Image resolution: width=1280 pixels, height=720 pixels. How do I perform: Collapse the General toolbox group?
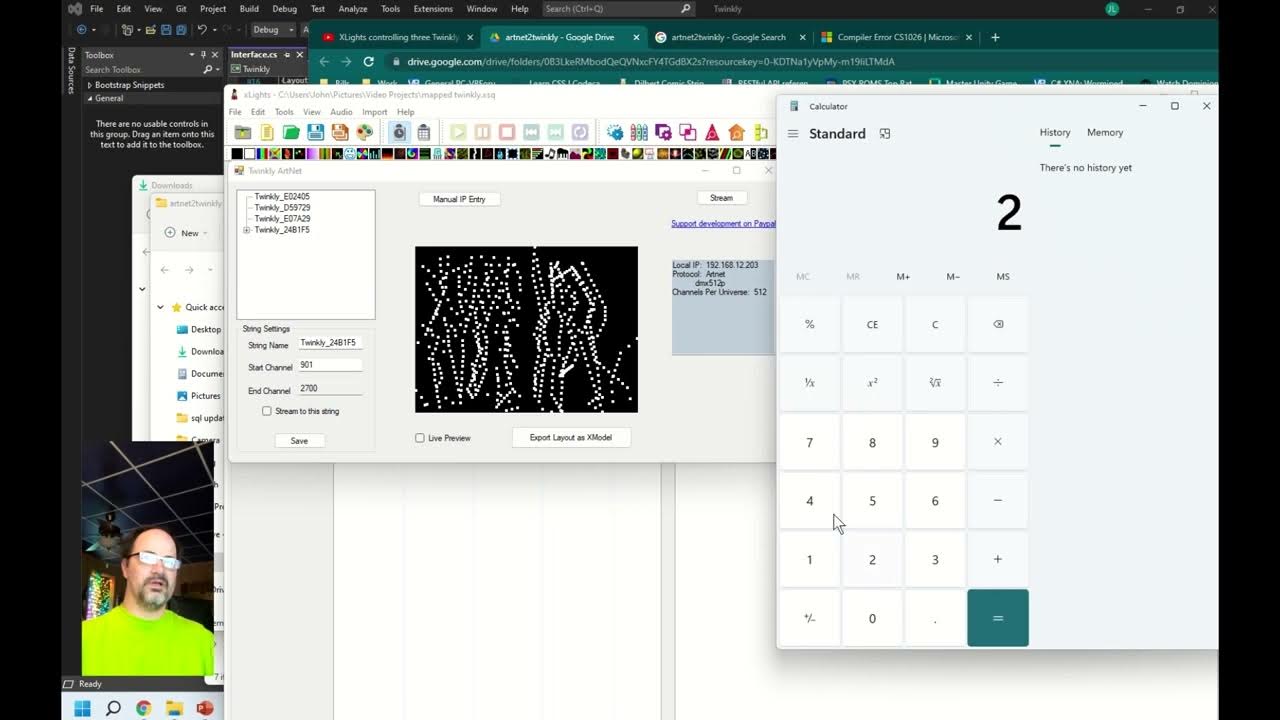point(89,98)
